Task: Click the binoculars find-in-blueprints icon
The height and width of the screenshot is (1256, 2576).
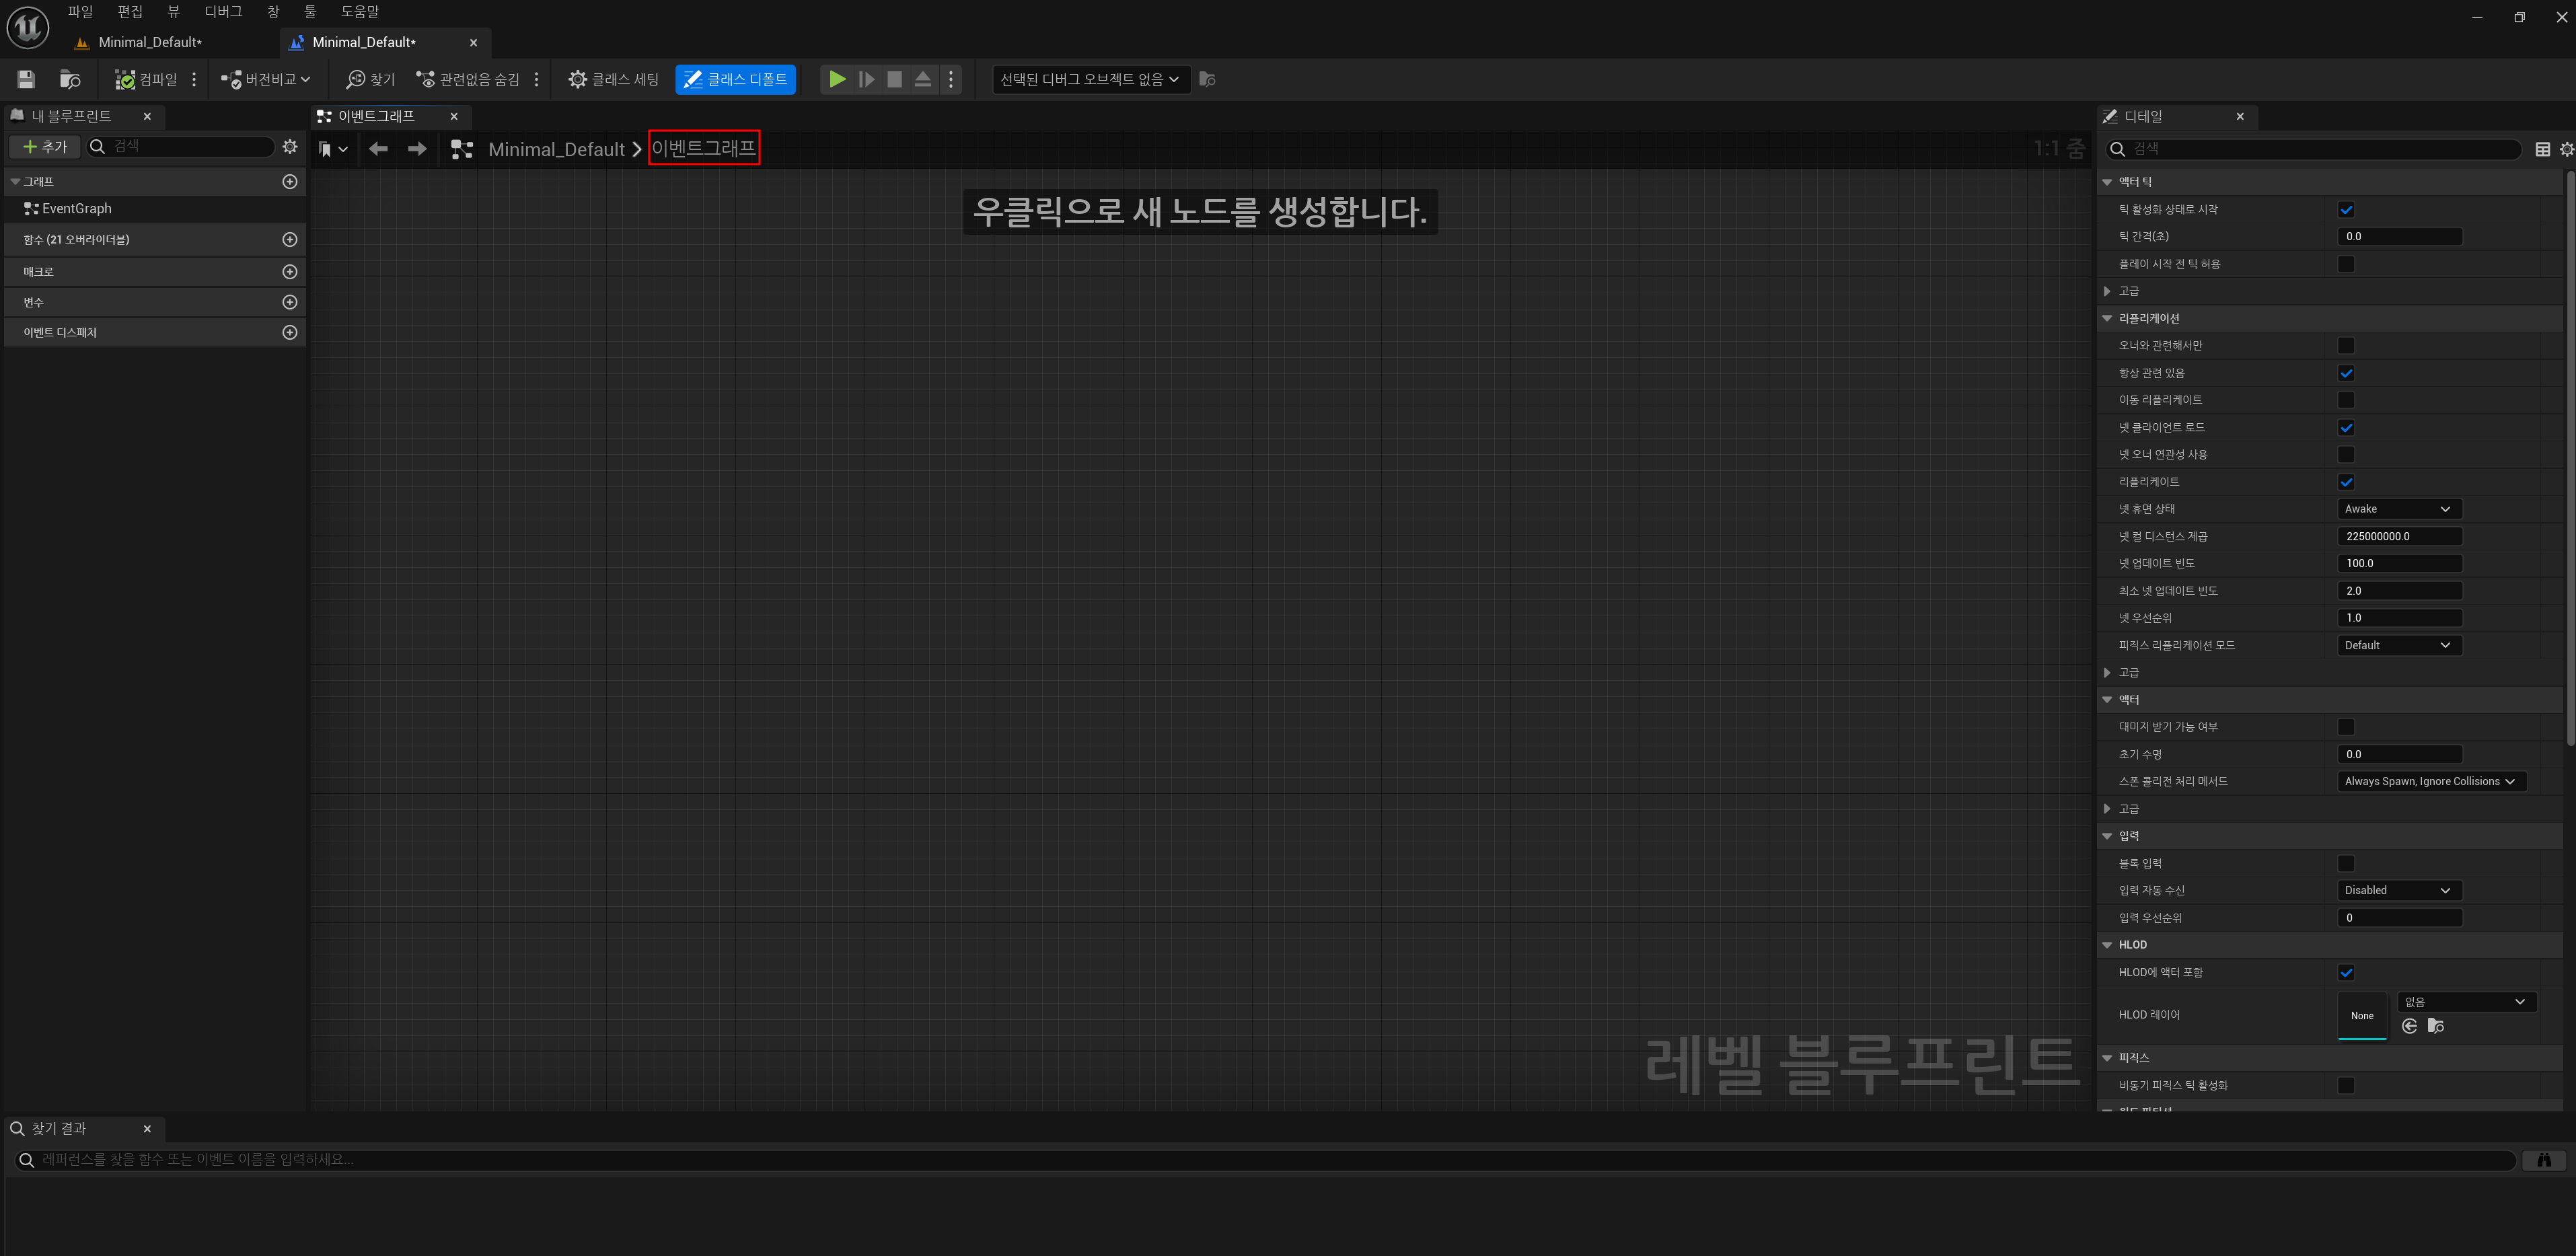Action: (2543, 1160)
